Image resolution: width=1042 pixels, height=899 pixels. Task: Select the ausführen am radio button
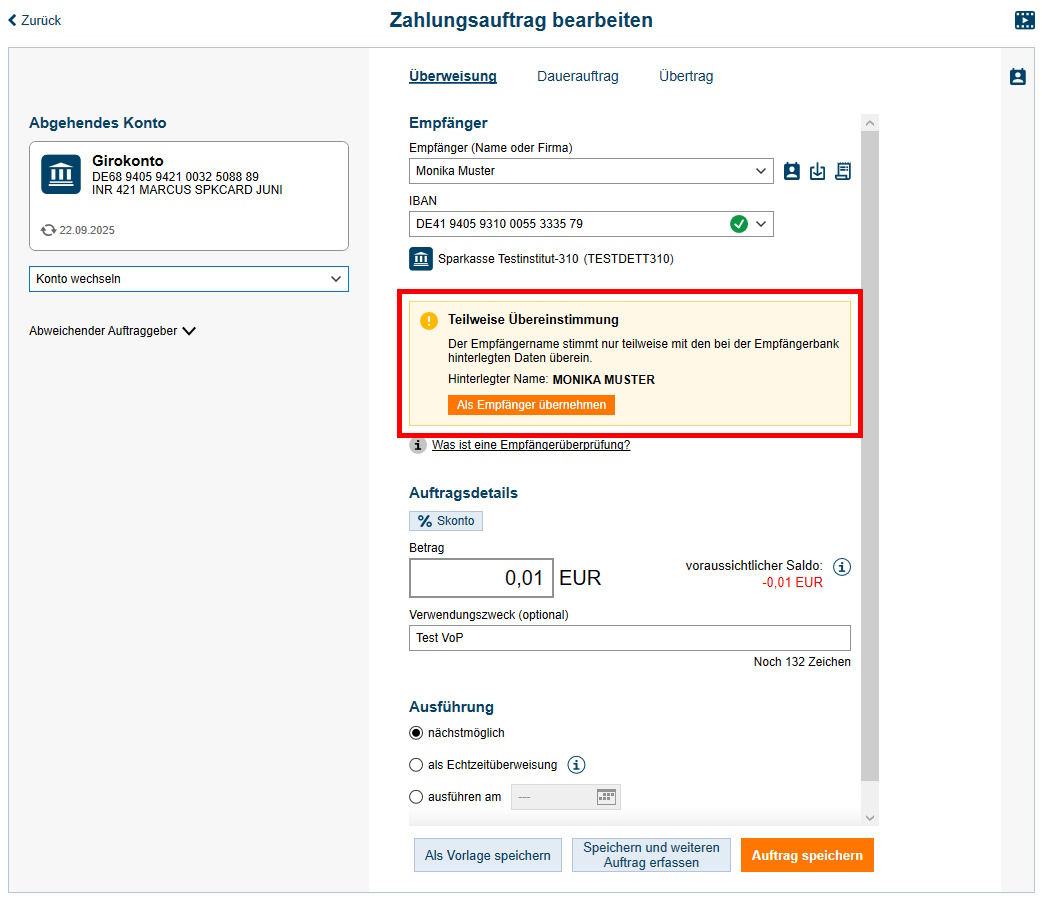click(x=417, y=797)
